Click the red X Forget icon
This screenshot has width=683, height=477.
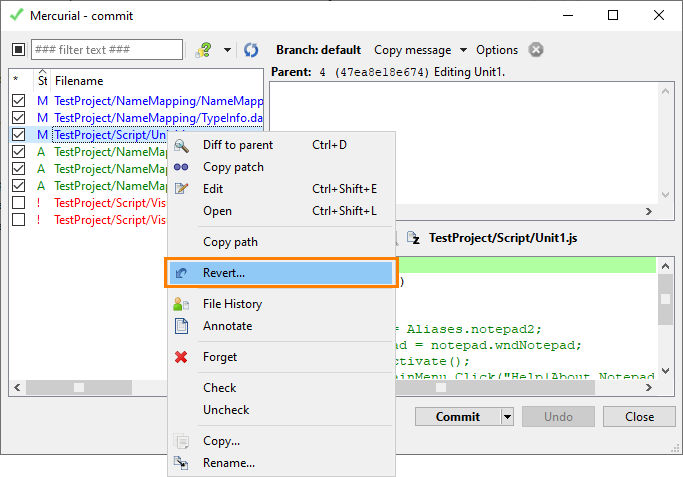[181, 357]
